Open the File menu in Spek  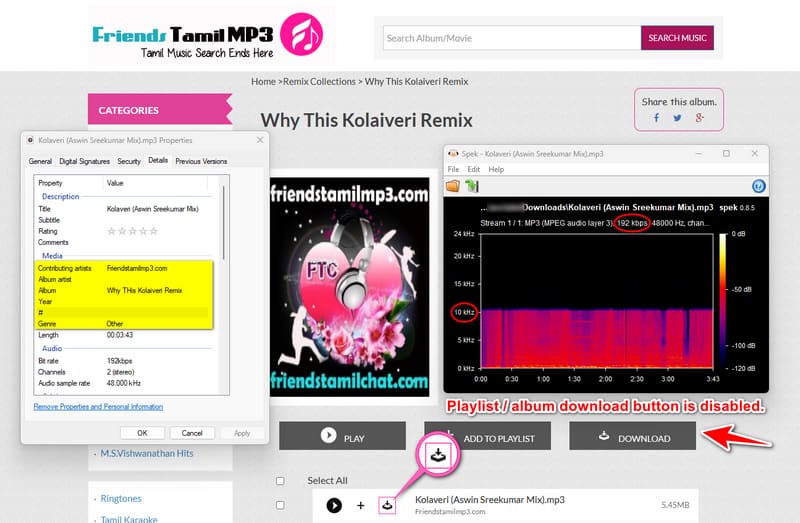[453, 169]
